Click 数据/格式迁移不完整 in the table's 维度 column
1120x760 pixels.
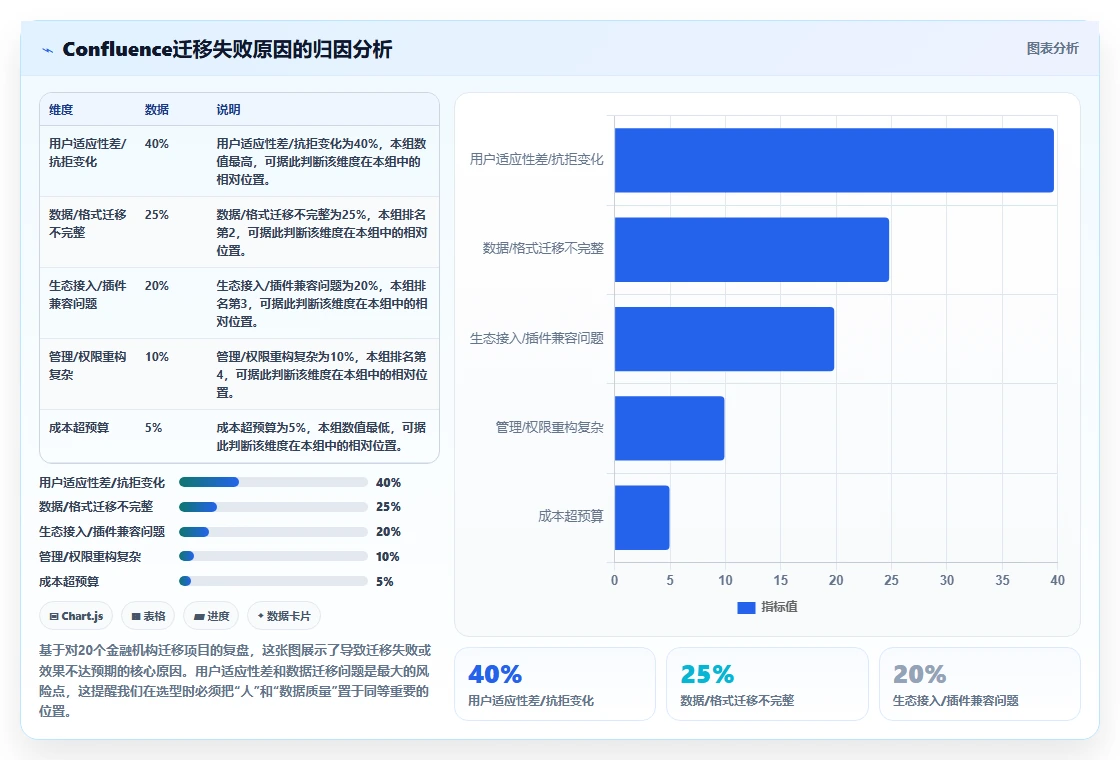[x=87, y=224]
